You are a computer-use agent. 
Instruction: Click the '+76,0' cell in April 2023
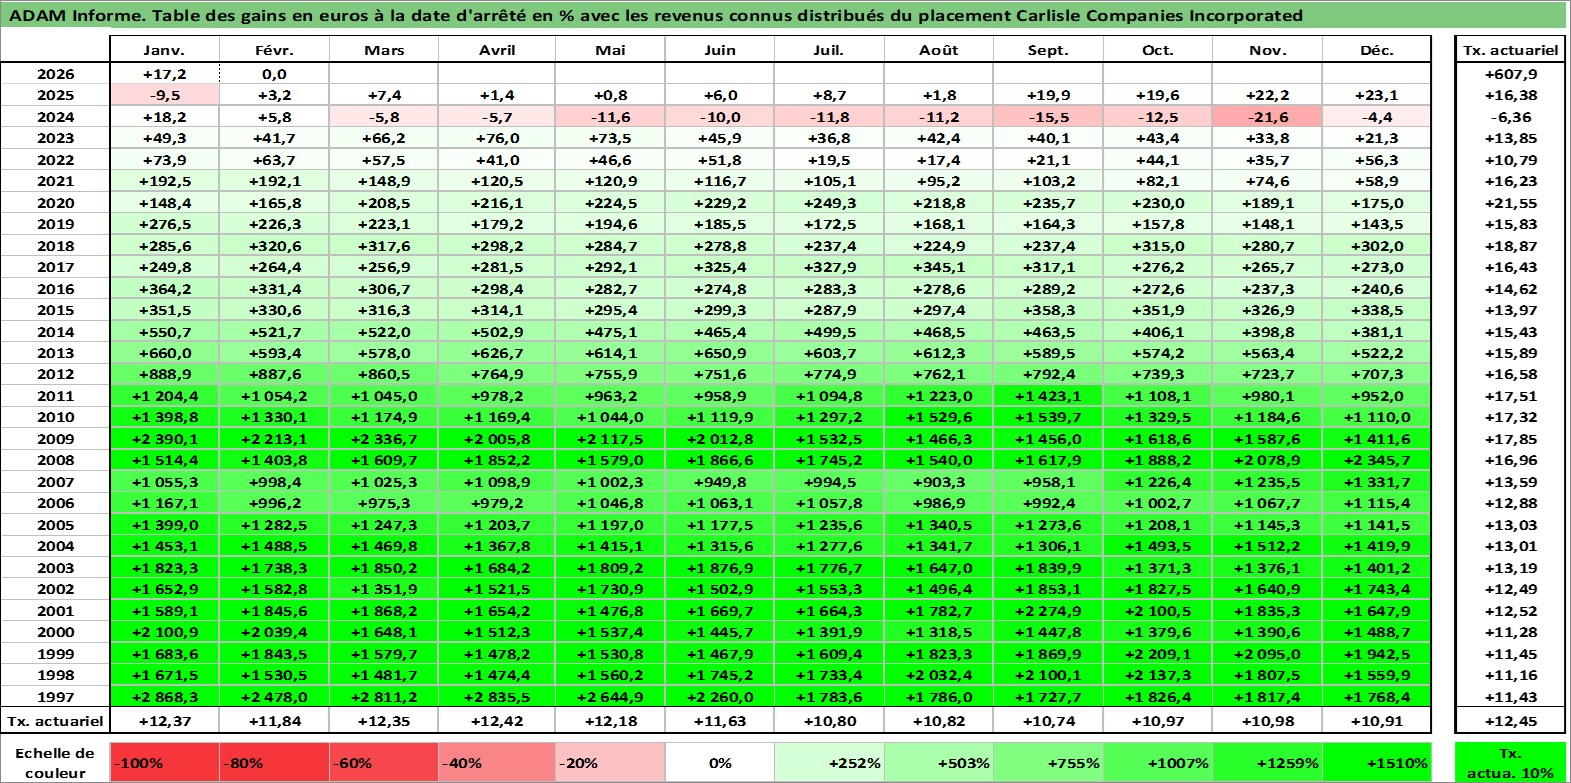pyautogui.click(x=497, y=138)
